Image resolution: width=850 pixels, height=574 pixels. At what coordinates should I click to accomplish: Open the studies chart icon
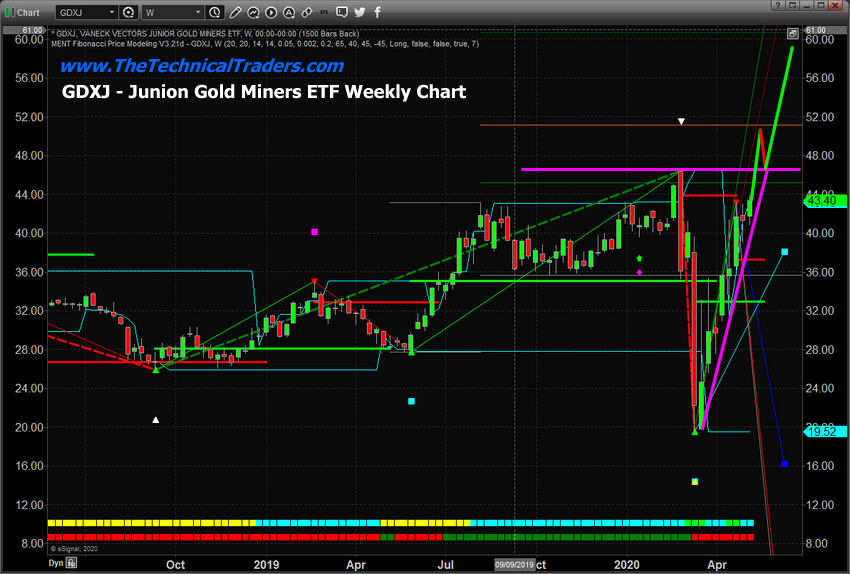click(x=253, y=12)
